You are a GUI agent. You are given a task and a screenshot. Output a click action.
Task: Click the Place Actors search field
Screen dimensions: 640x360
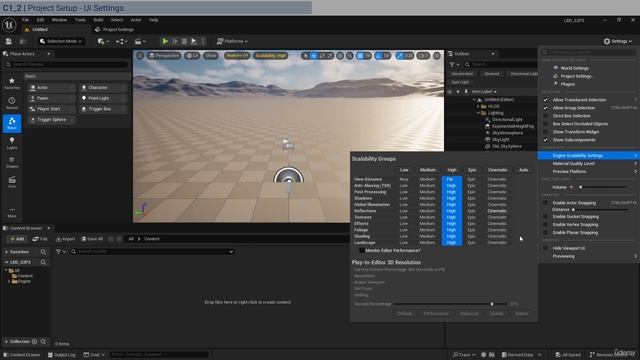[x=67, y=64]
